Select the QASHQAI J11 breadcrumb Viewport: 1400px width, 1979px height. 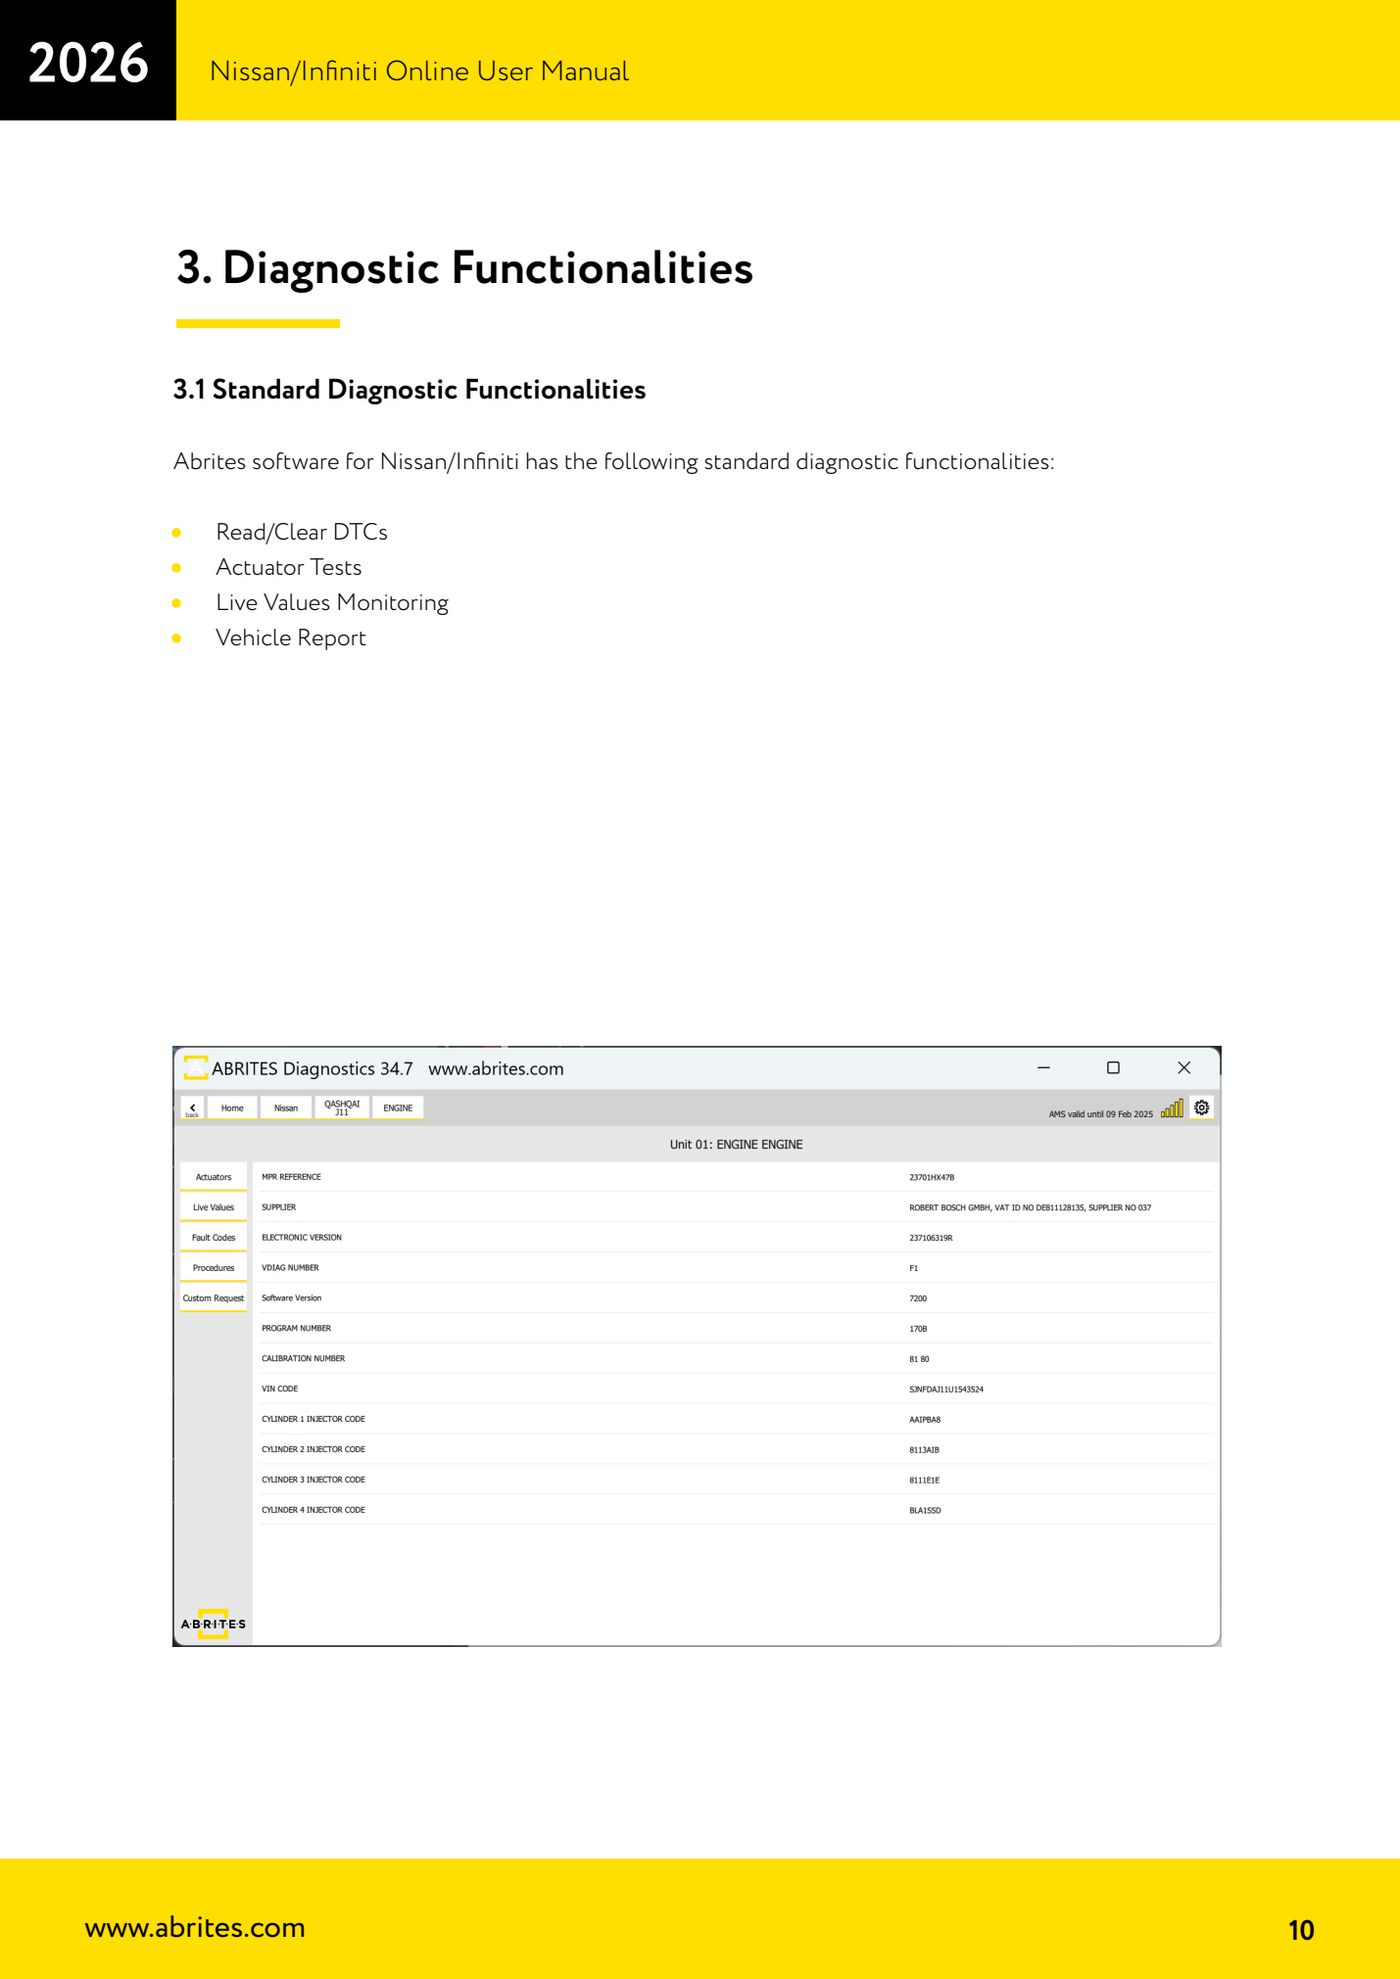point(342,1108)
